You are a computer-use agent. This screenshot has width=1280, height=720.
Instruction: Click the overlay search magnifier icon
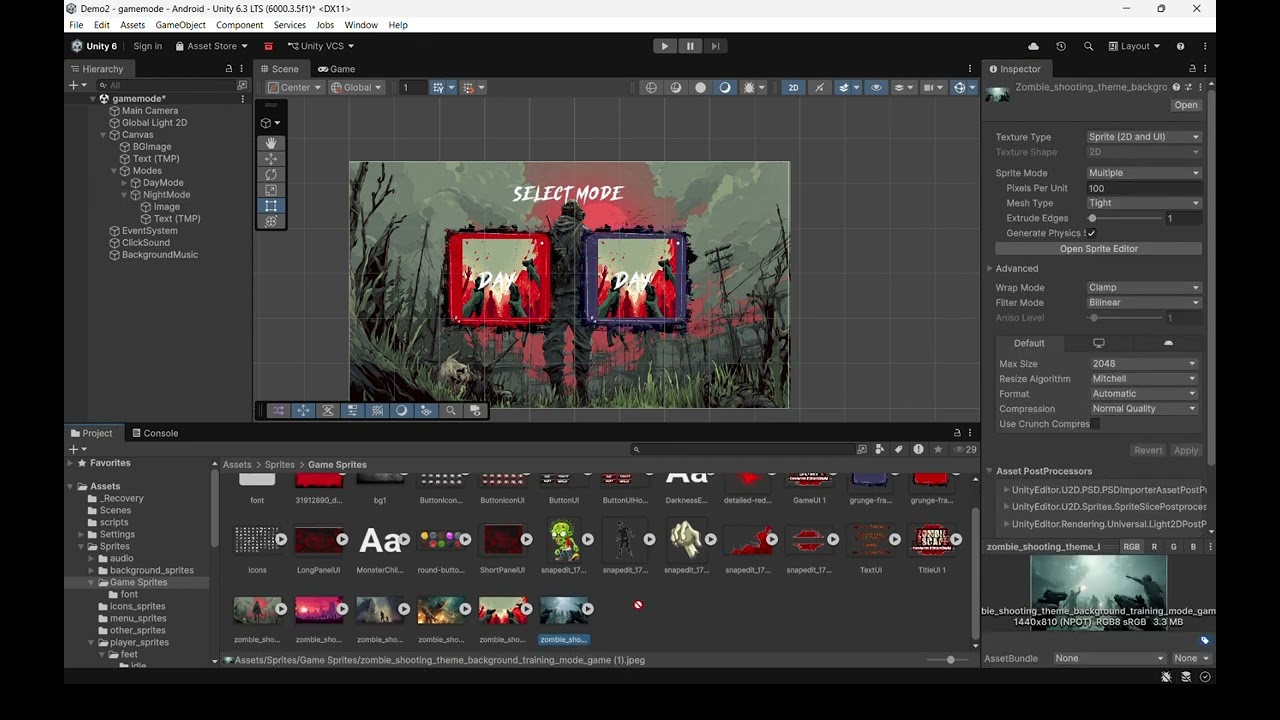coord(451,411)
